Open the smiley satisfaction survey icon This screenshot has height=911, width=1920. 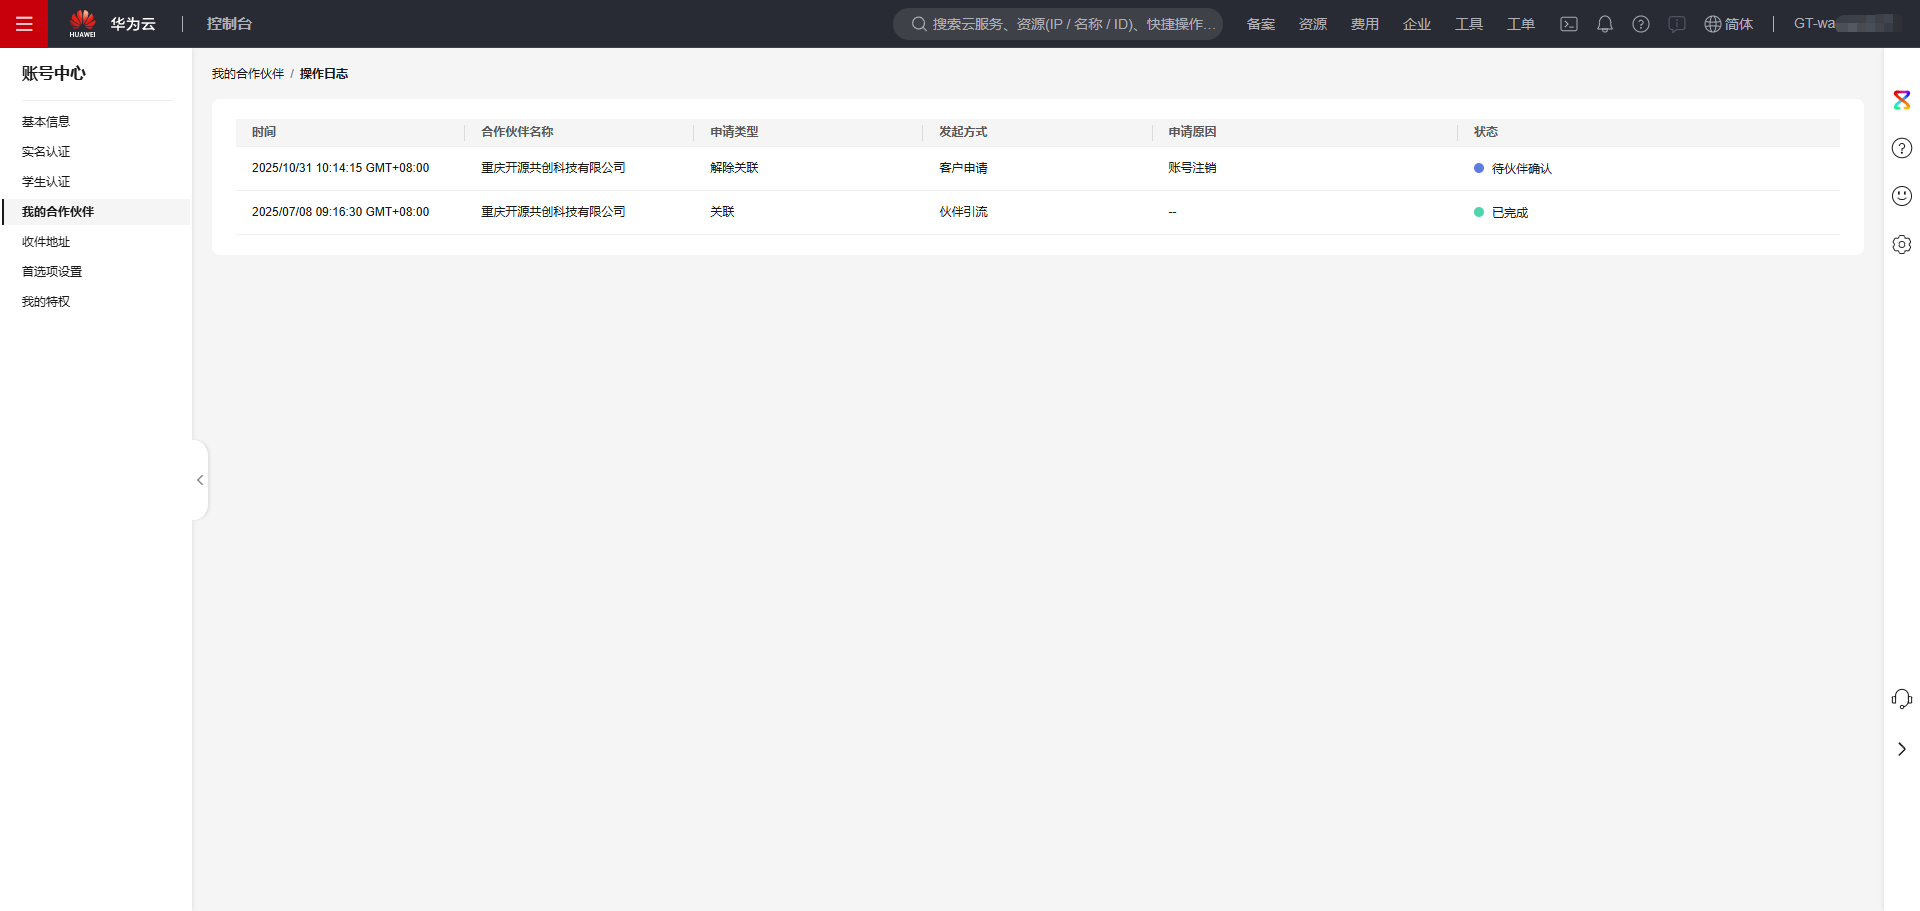[1902, 196]
